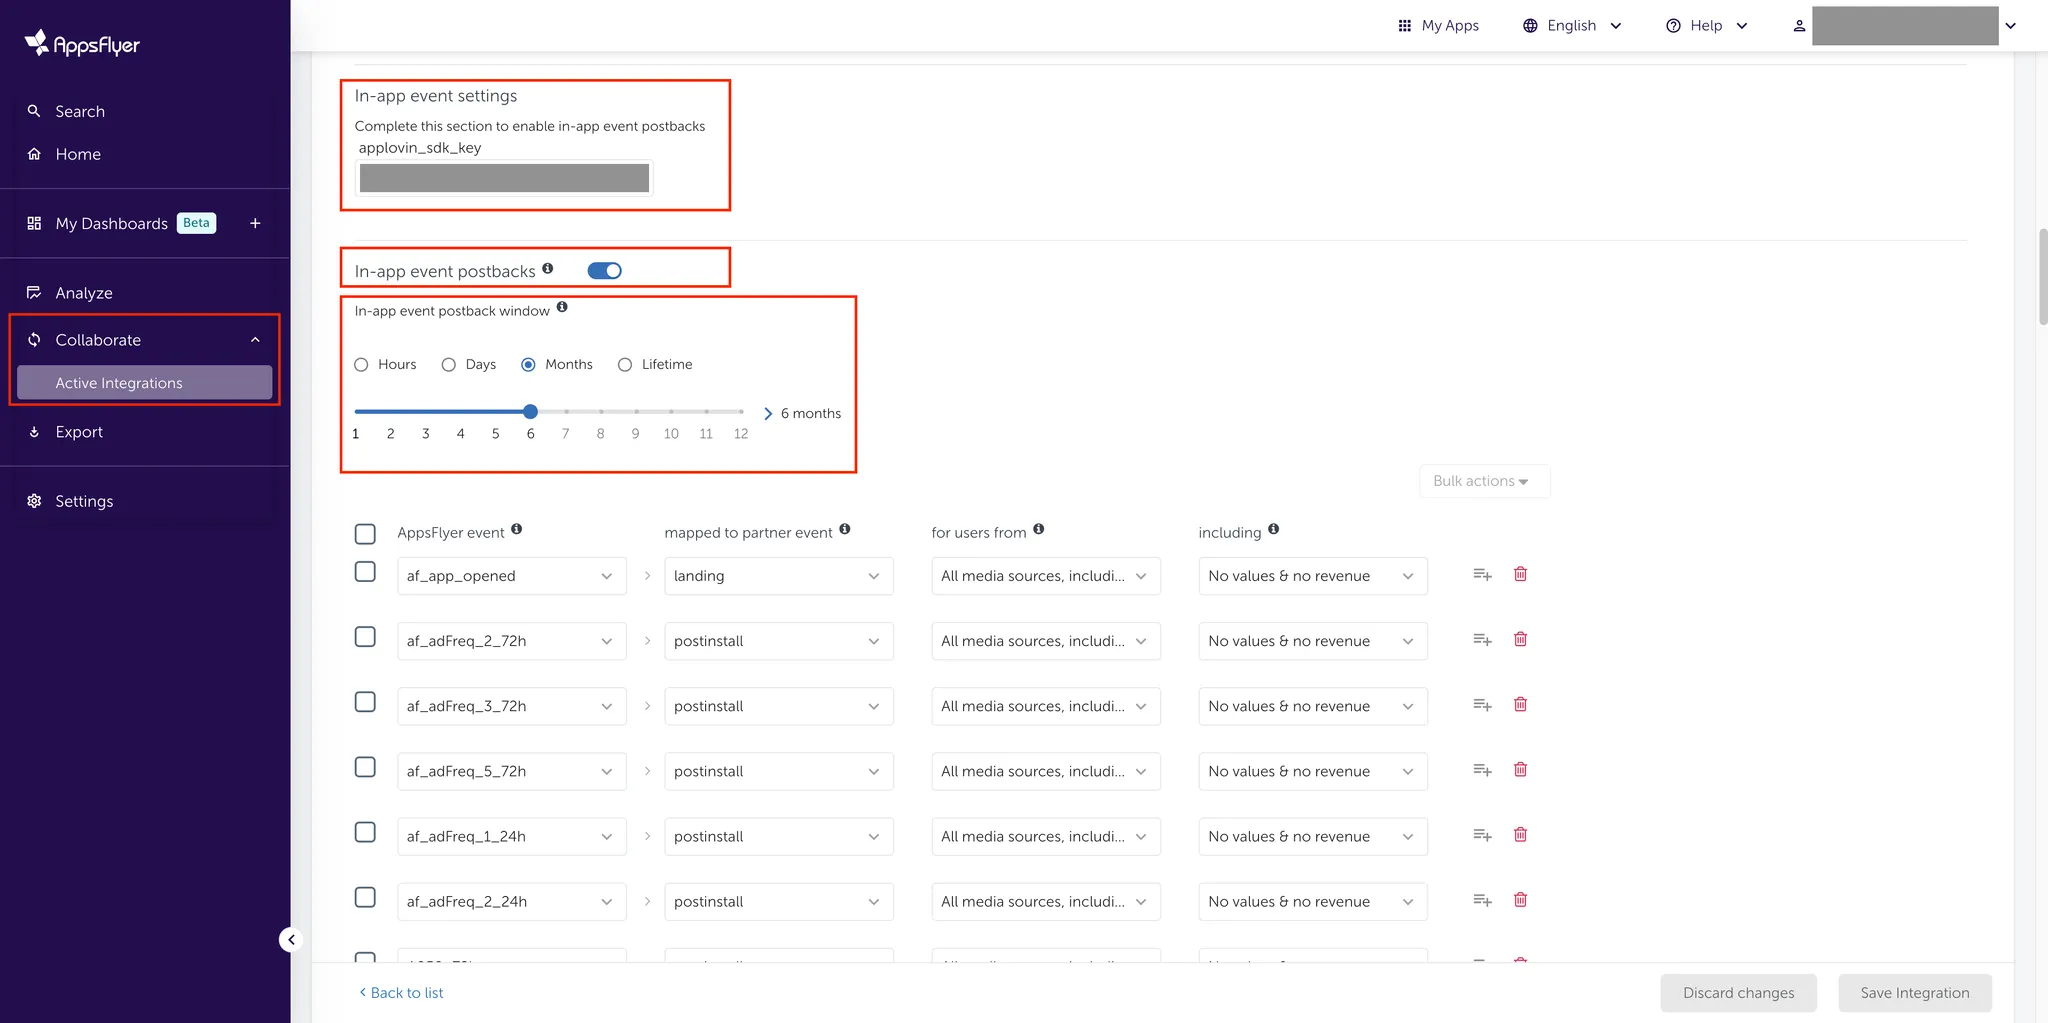
Task: Add row after af_adFreq_1_24h event
Action: pos(1483,835)
